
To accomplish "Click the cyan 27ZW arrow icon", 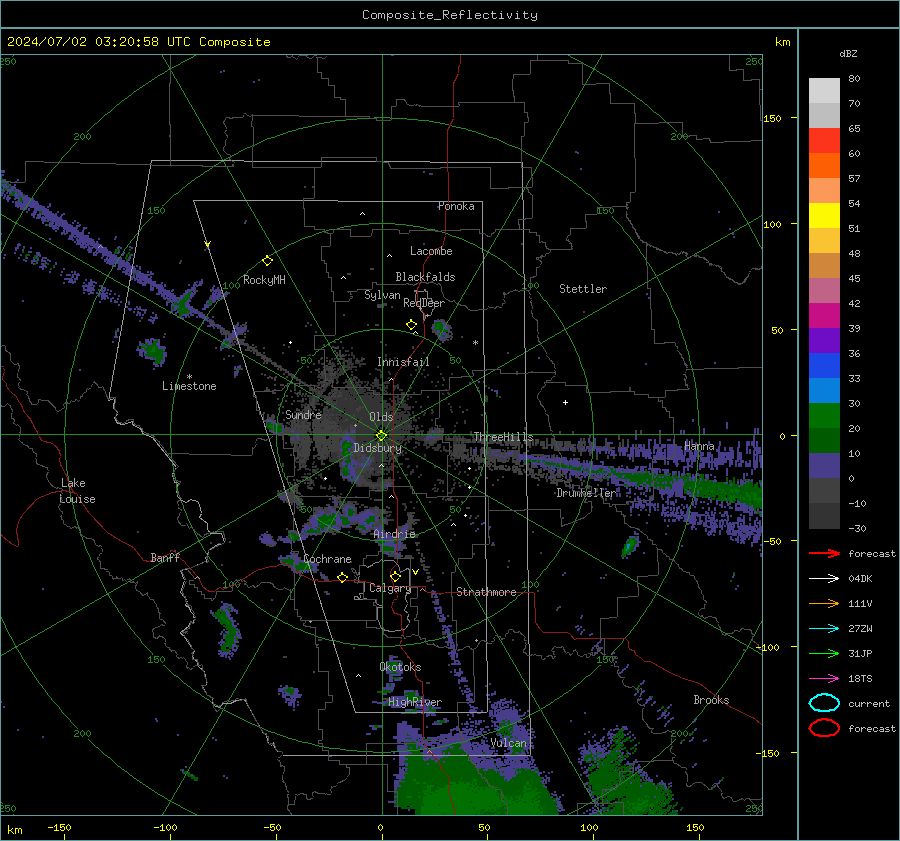I will [x=824, y=629].
